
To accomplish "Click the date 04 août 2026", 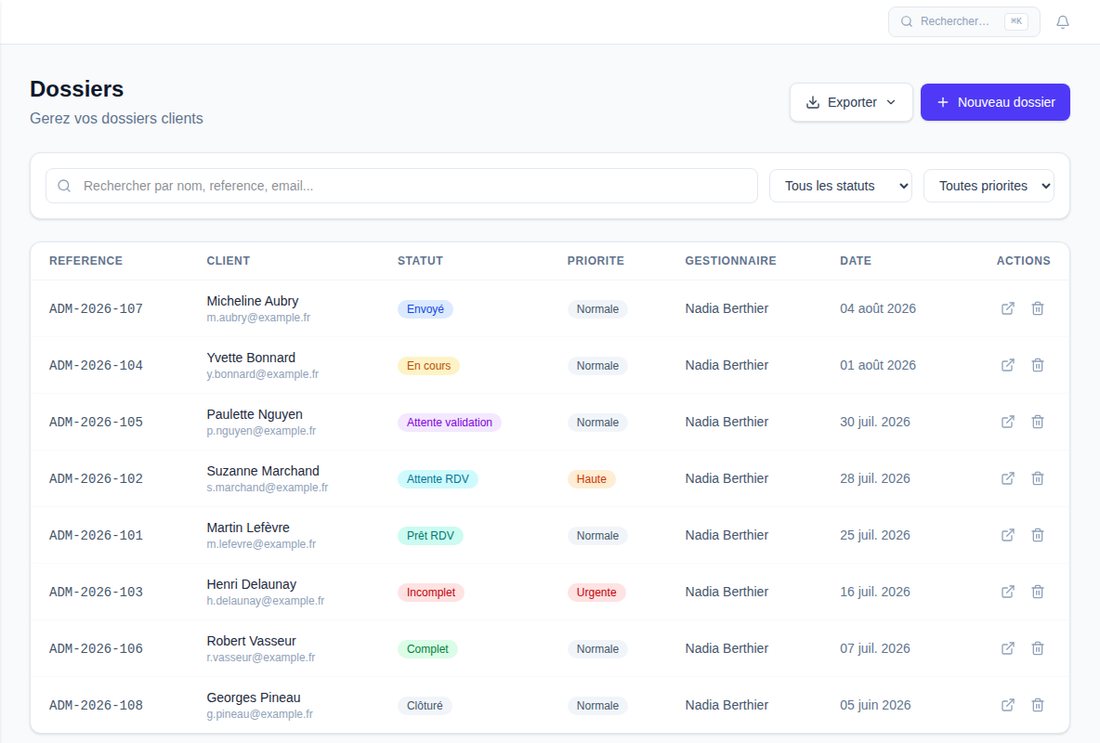I will (878, 309).
